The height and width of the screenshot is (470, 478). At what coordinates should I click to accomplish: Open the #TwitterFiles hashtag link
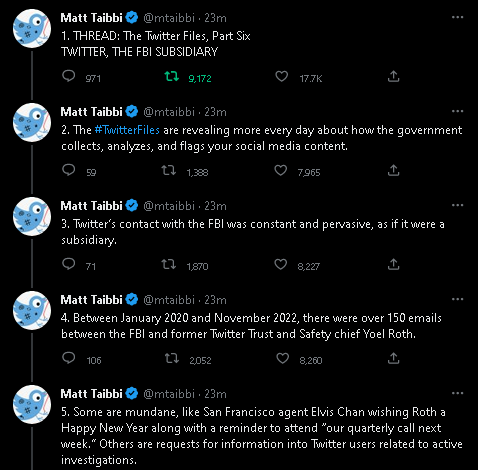[x=127, y=130]
